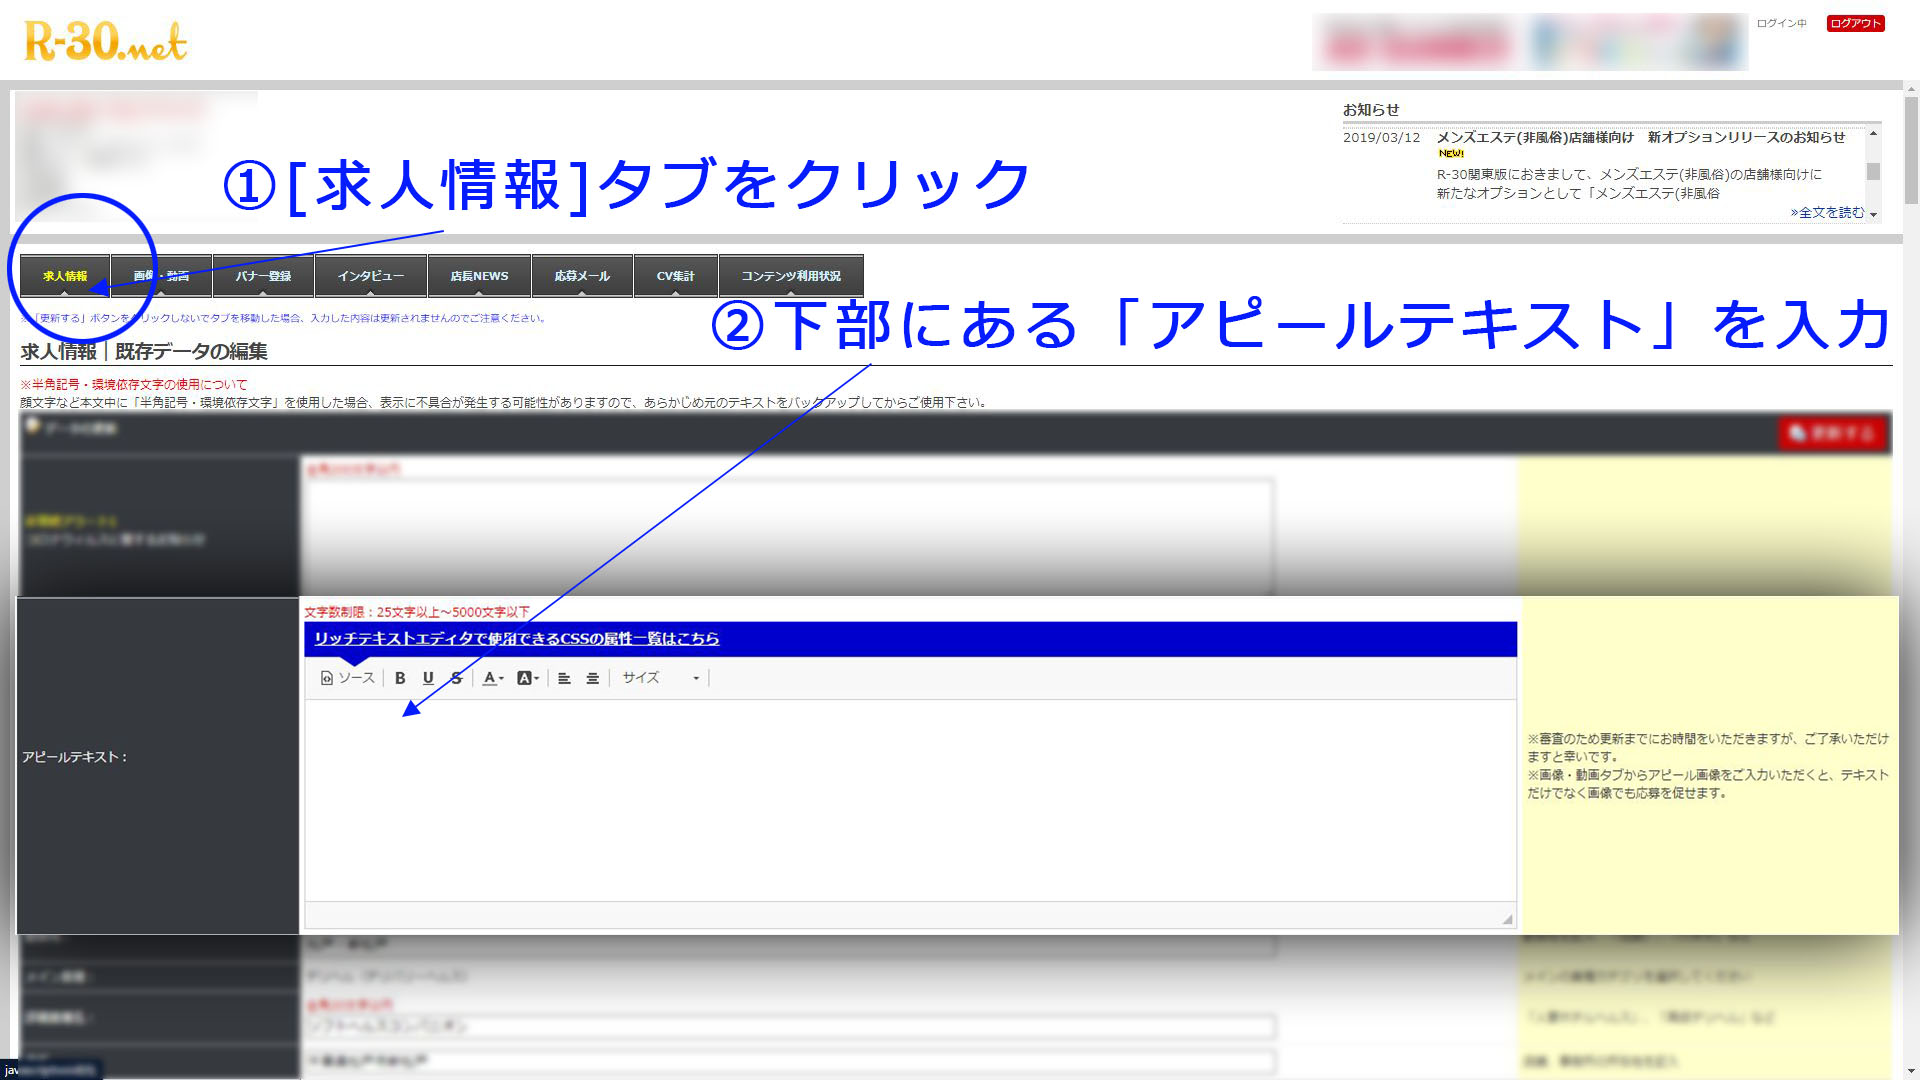Image resolution: width=1920 pixels, height=1080 pixels.
Task: Open text color dropdown
Action: click(x=493, y=678)
